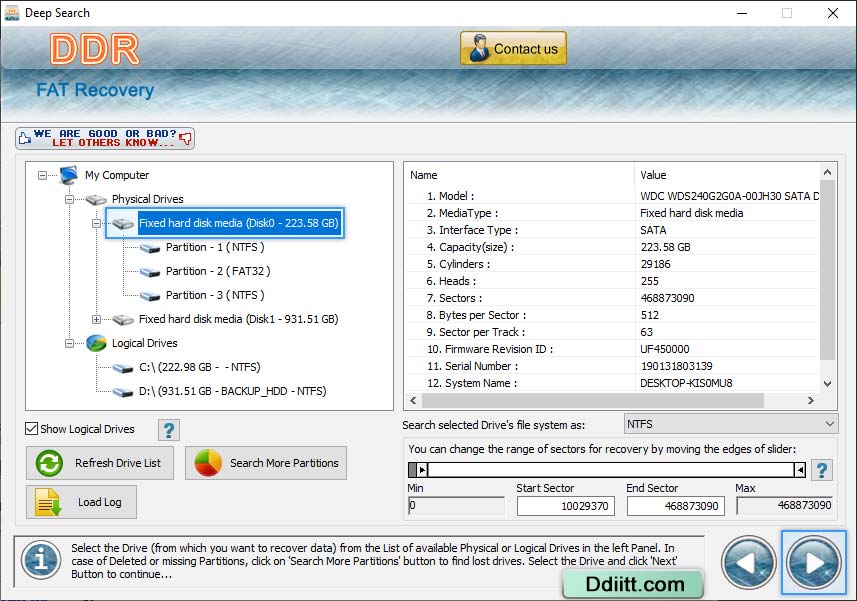
Task: Click details list scroll left arrow
Action: pos(414,400)
